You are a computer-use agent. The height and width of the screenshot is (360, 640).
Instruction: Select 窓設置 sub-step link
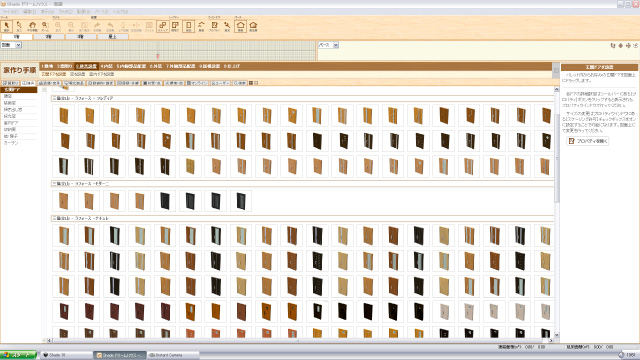click(x=78, y=74)
